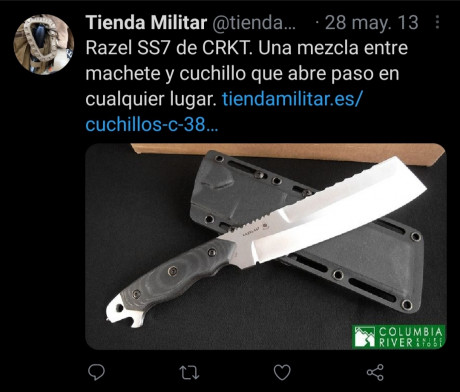Open the cuchillos-c-38… URL portion

[x=152, y=125]
